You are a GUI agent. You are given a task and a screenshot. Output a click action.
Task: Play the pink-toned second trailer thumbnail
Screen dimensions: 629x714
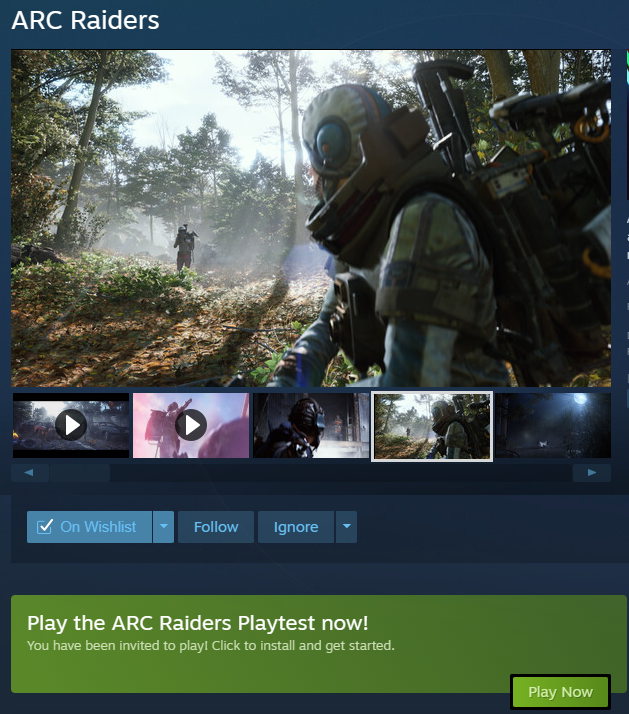click(191, 425)
